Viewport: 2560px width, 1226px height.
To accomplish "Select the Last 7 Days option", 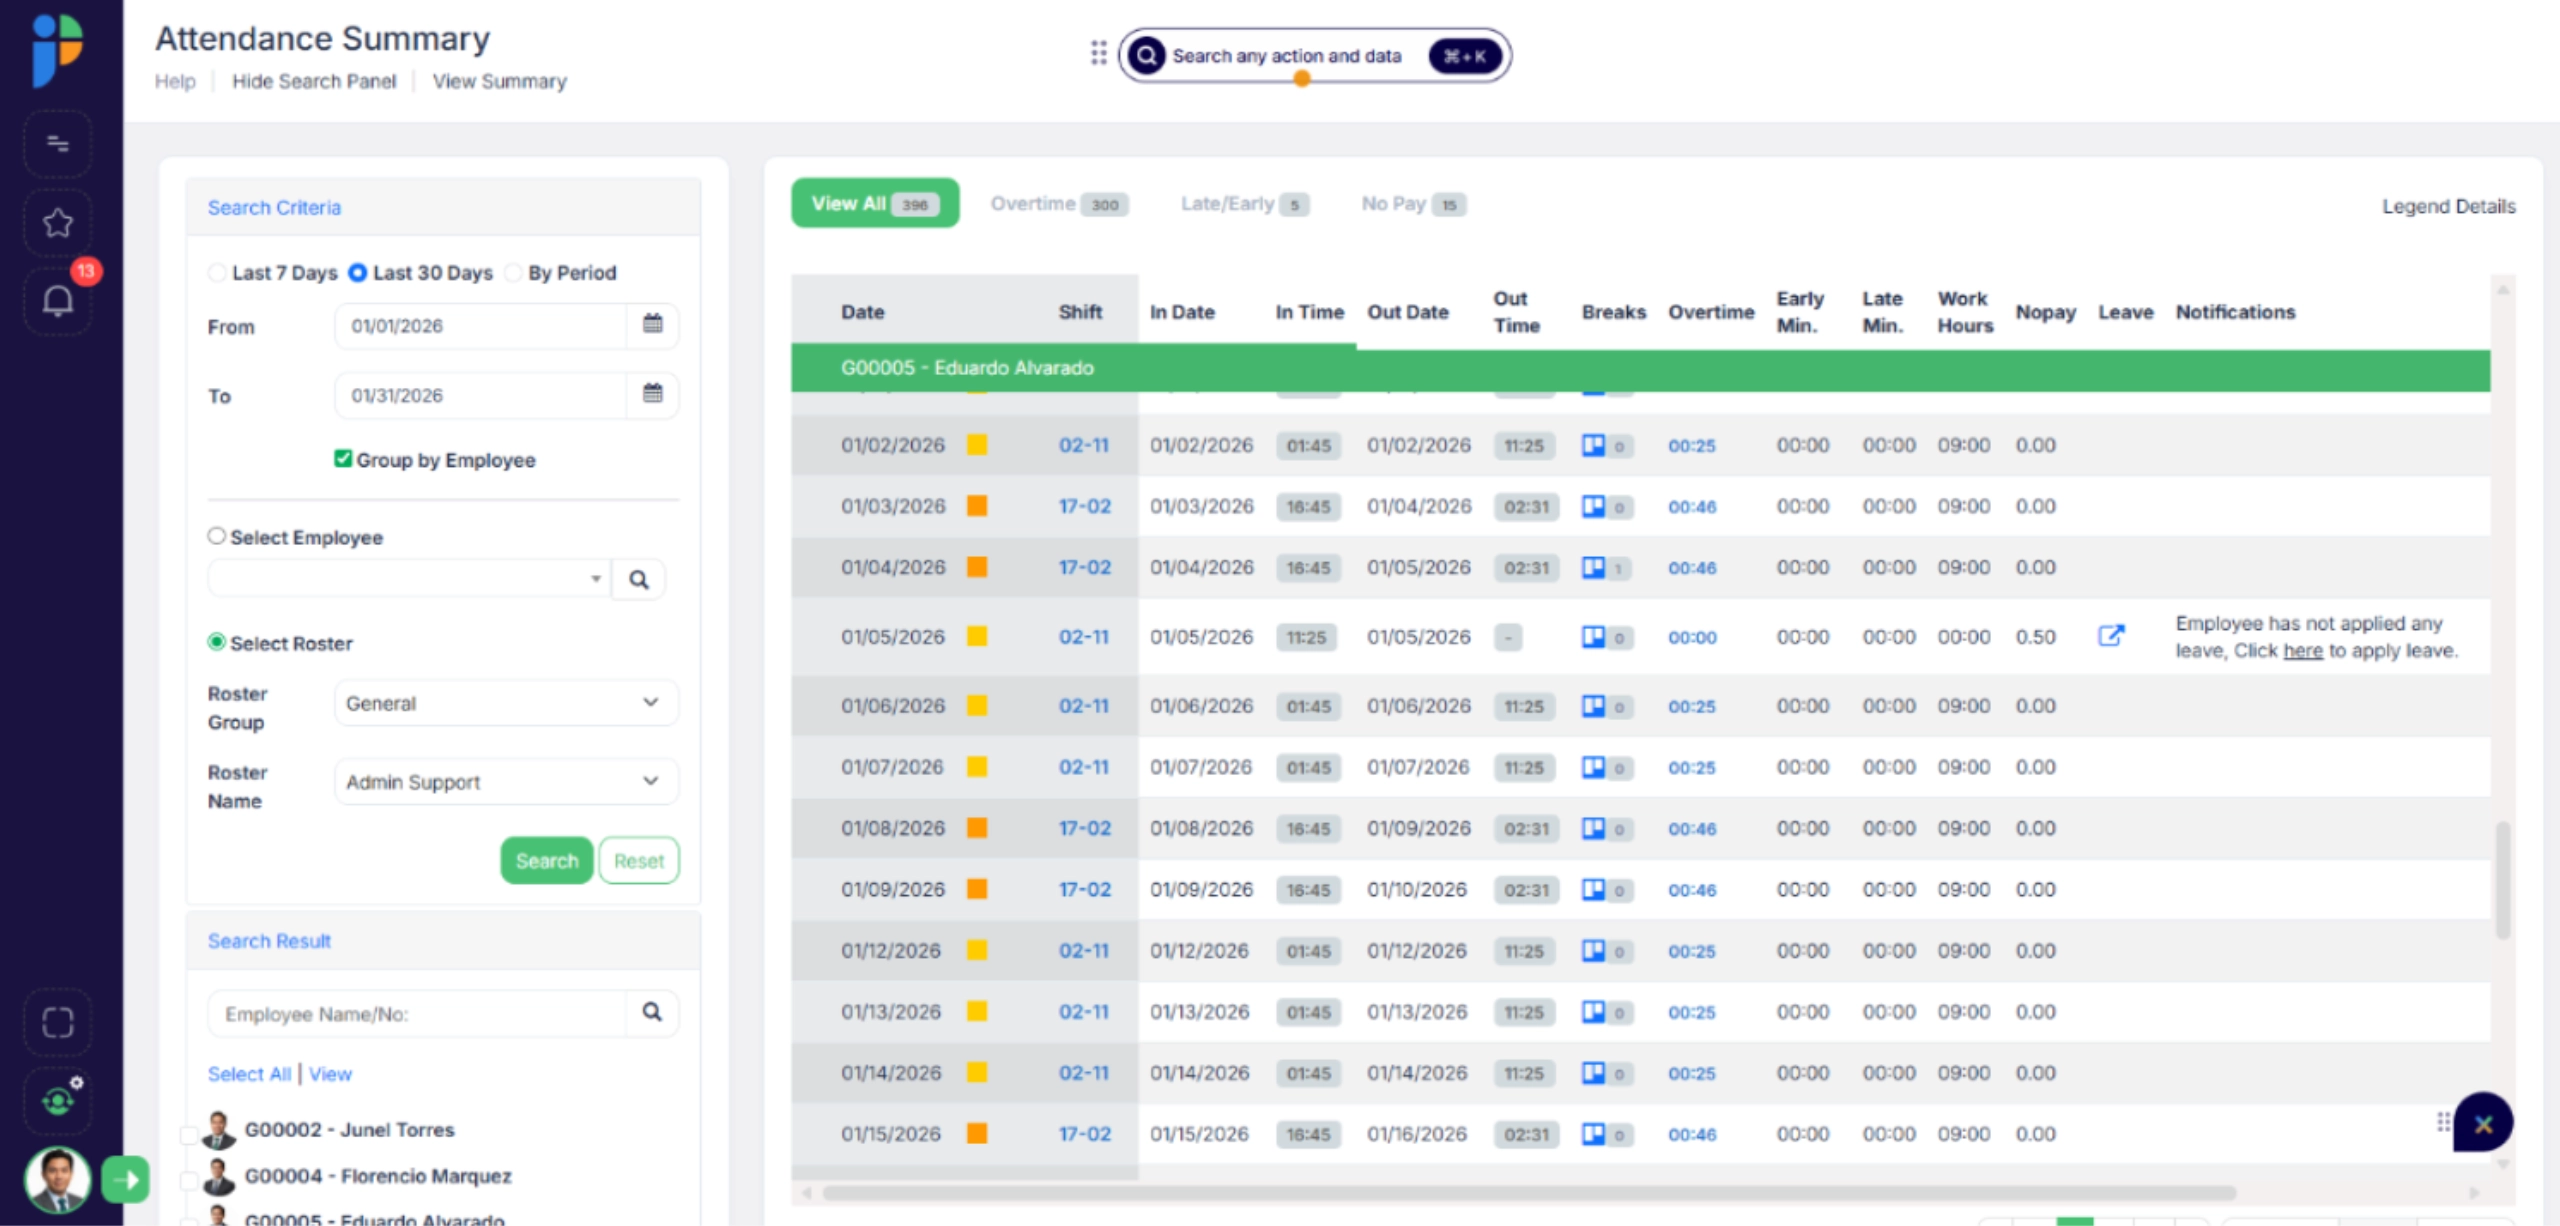I will tap(217, 273).
